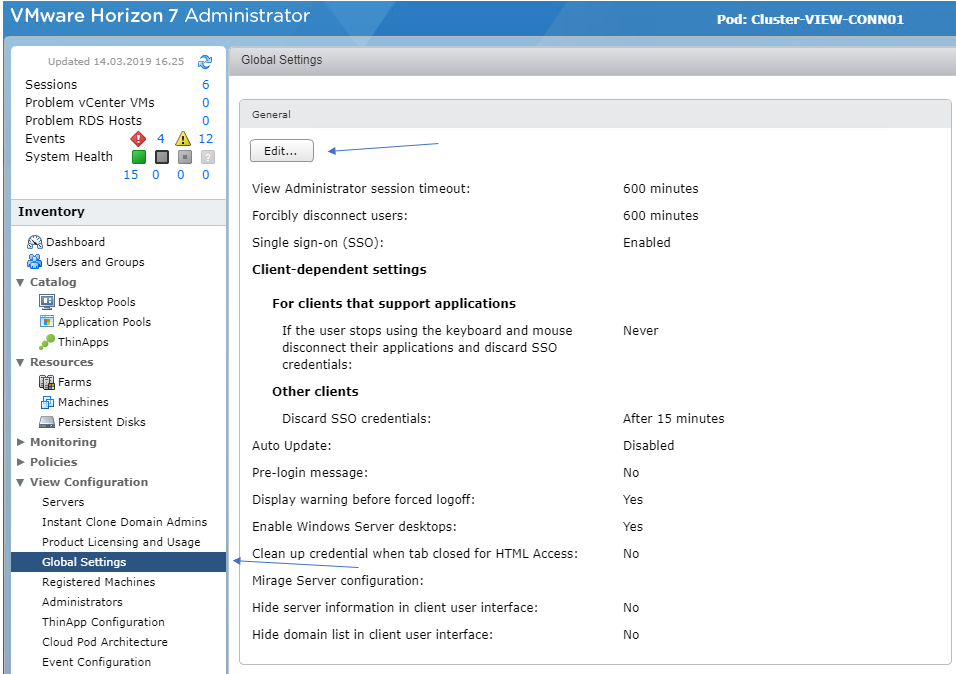The width and height of the screenshot is (956, 674).
Task: Select Desktop Pools in Catalog
Action: (96, 302)
